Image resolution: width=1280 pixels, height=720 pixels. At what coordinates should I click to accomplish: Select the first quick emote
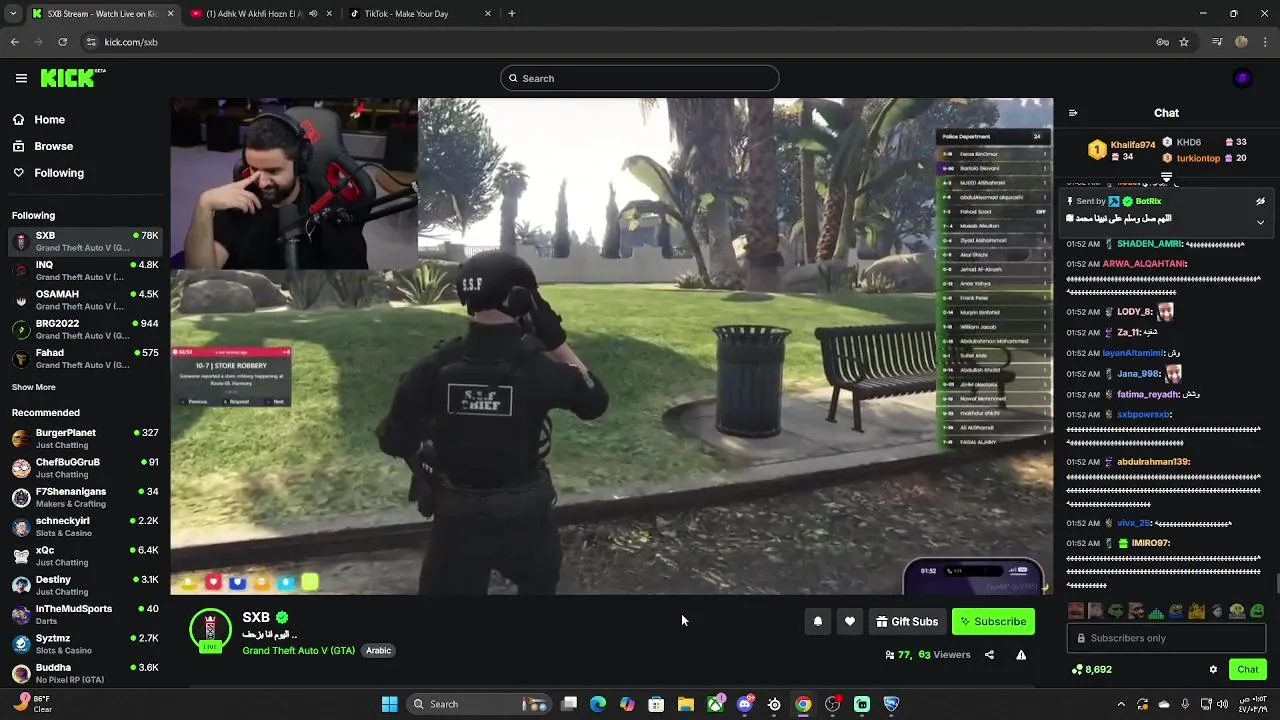pyautogui.click(x=1075, y=611)
